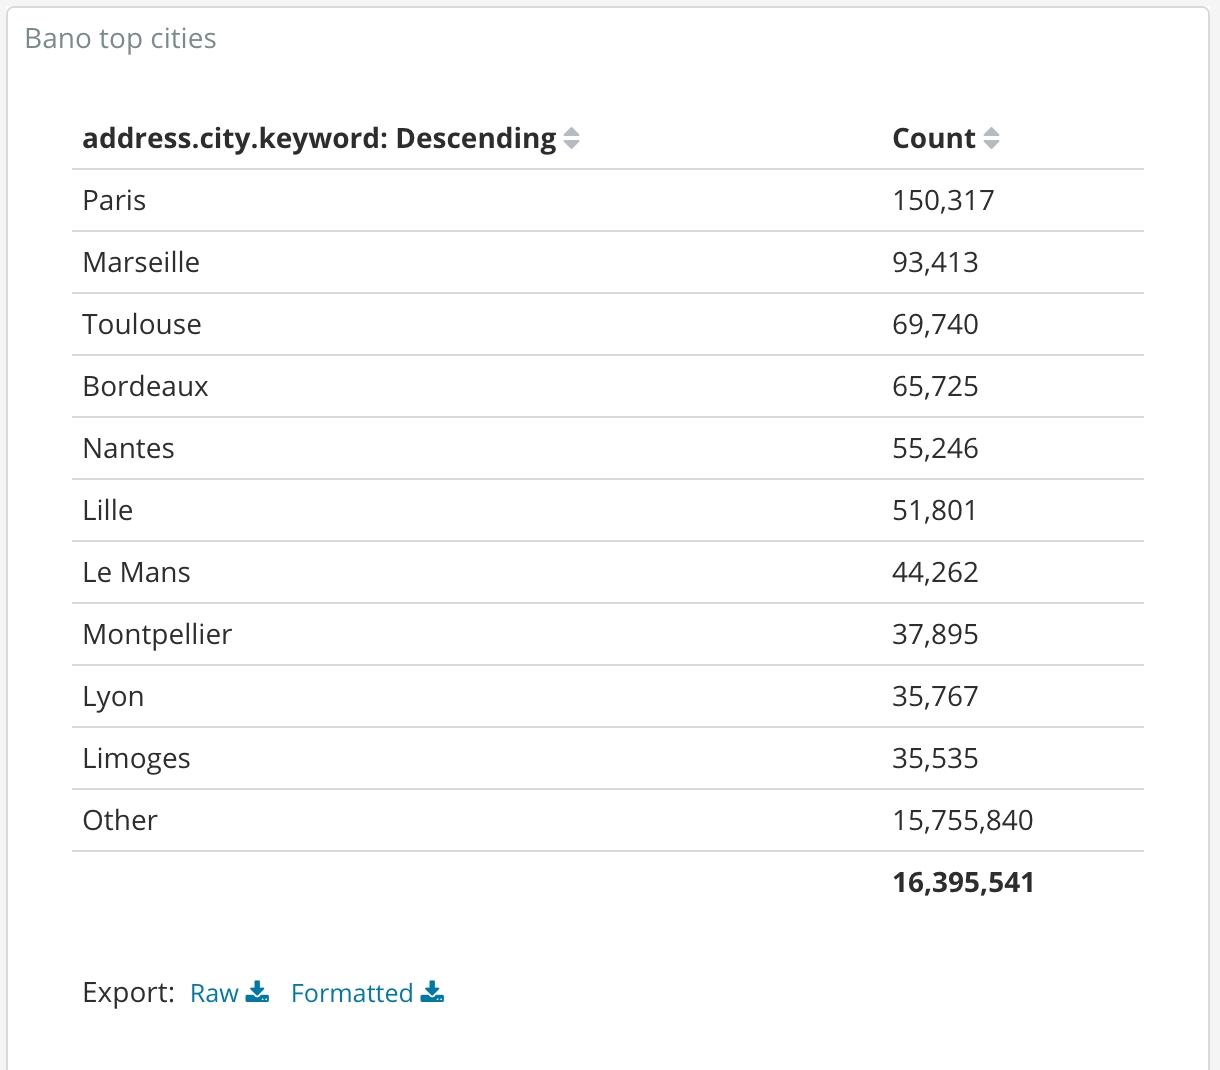
Task: Select the Paris row
Action: pyautogui.click(x=608, y=200)
